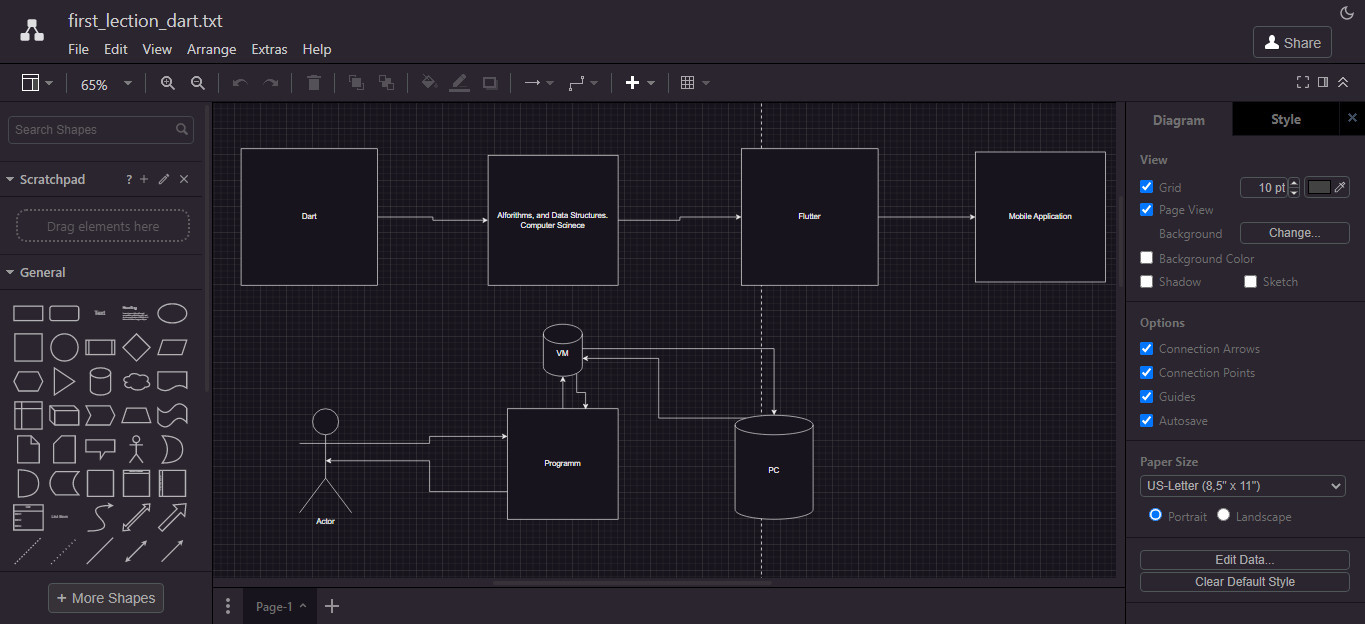Click the Delete trash icon in toolbar
Image resolution: width=1365 pixels, height=624 pixels.
coord(313,83)
